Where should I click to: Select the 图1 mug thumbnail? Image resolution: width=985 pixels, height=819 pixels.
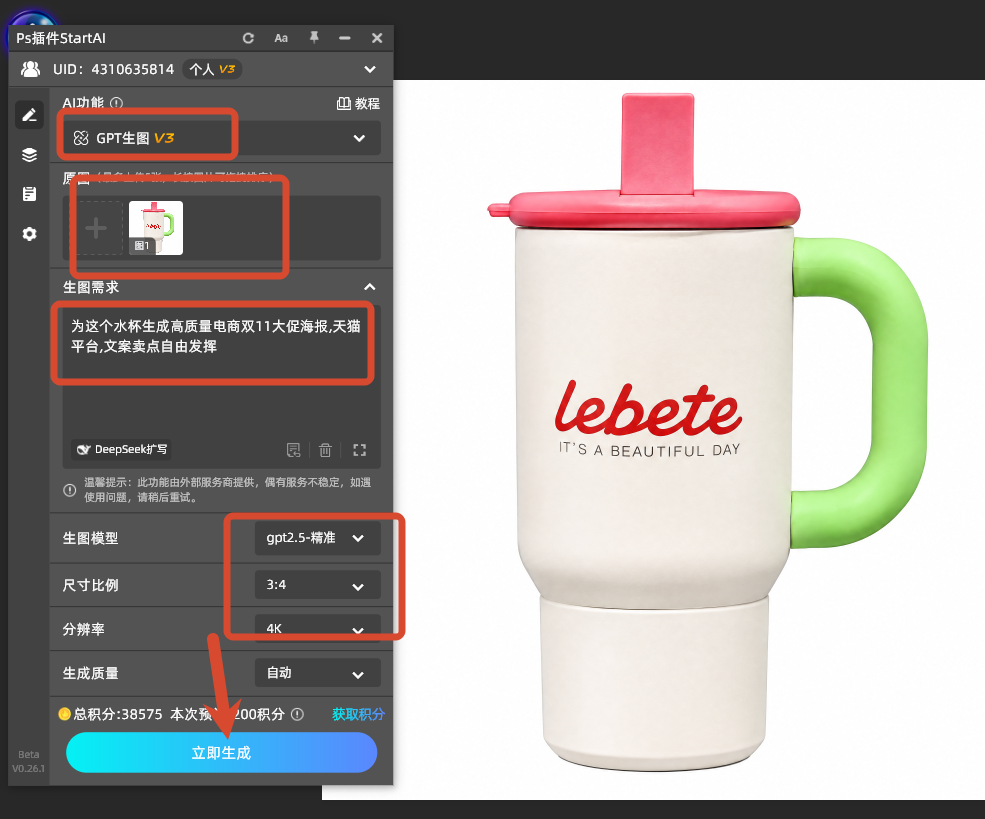point(156,228)
